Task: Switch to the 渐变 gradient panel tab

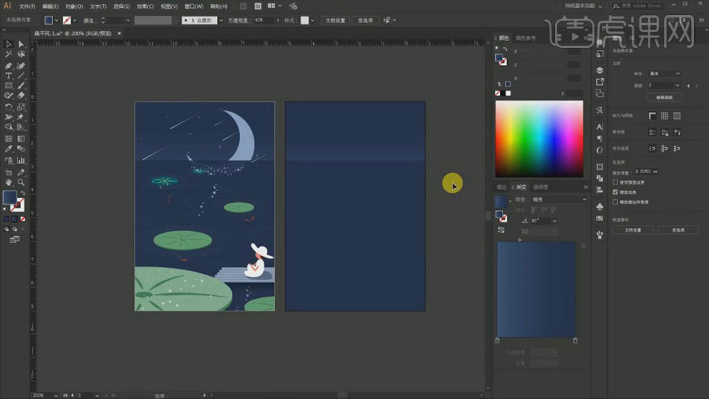Action: click(521, 186)
